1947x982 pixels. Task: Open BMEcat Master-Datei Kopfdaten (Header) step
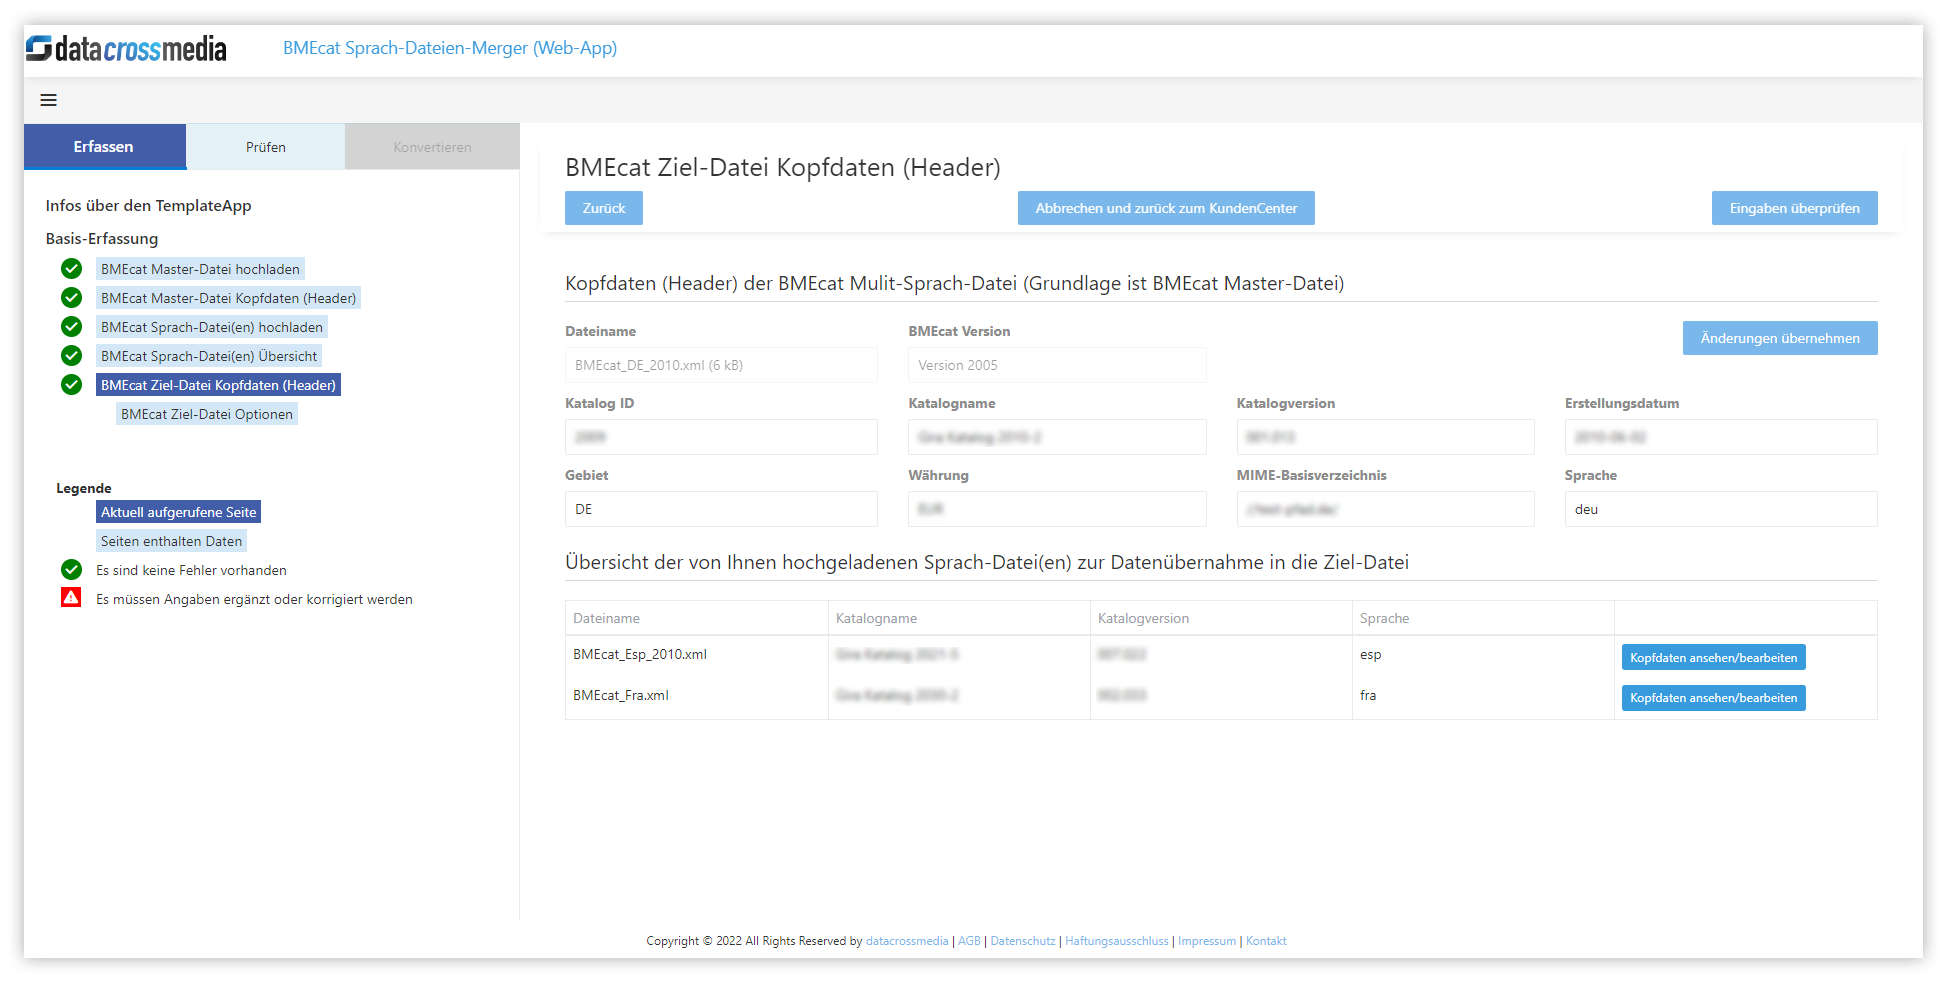(x=228, y=298)
